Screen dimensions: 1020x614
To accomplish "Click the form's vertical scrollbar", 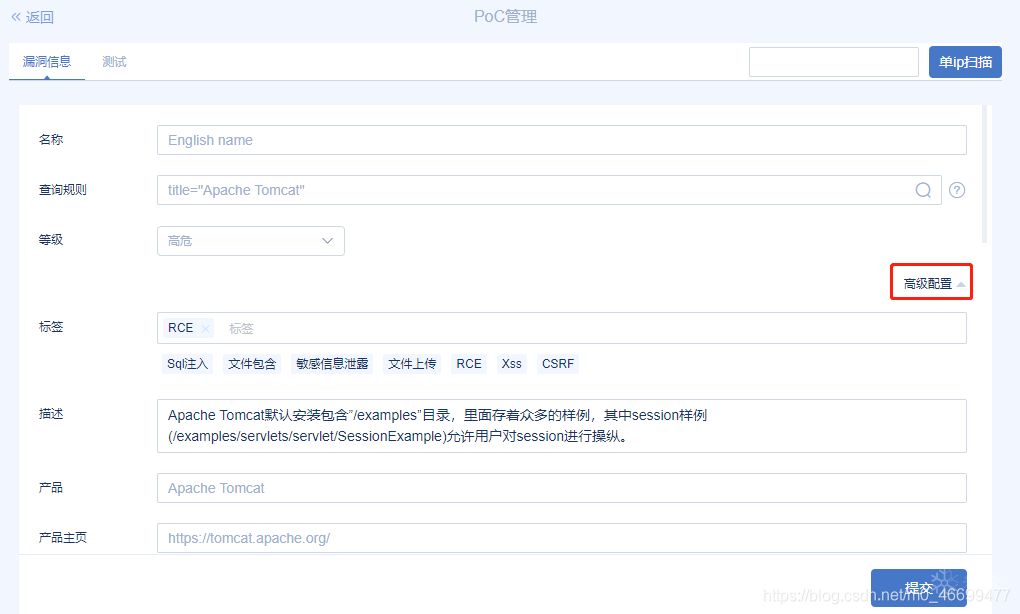I will coord(984,174).
